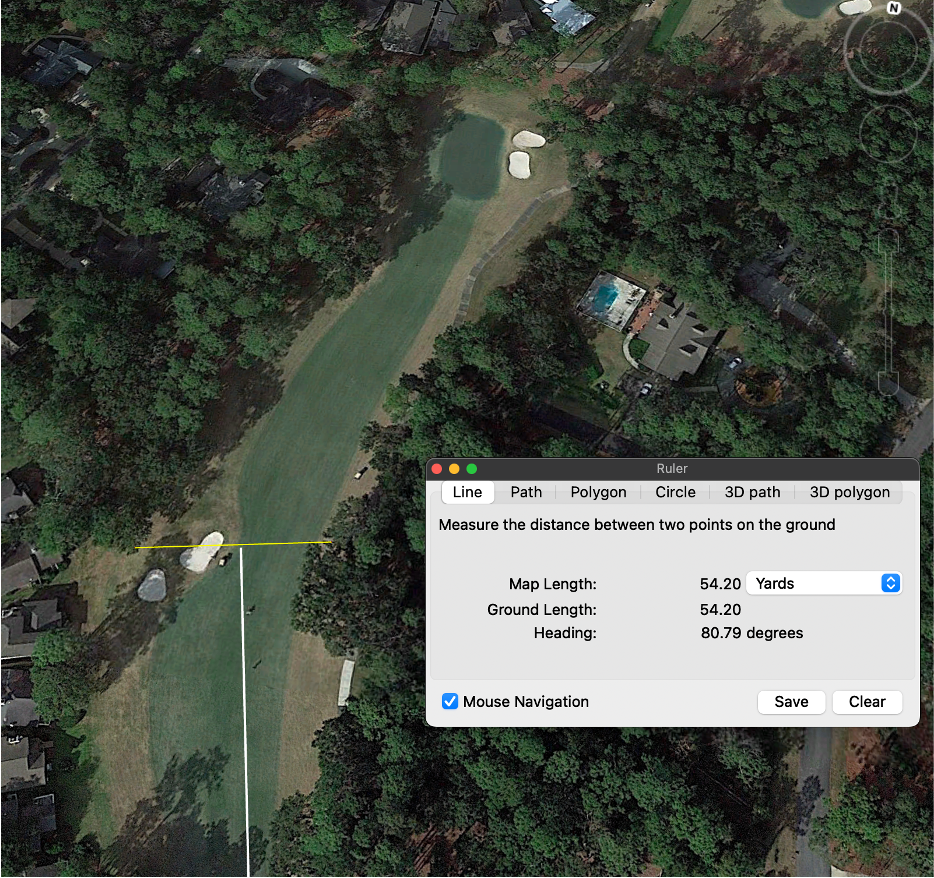934x878 pixels.
Task: Save the ruler measurement
Action: [791, 702]
